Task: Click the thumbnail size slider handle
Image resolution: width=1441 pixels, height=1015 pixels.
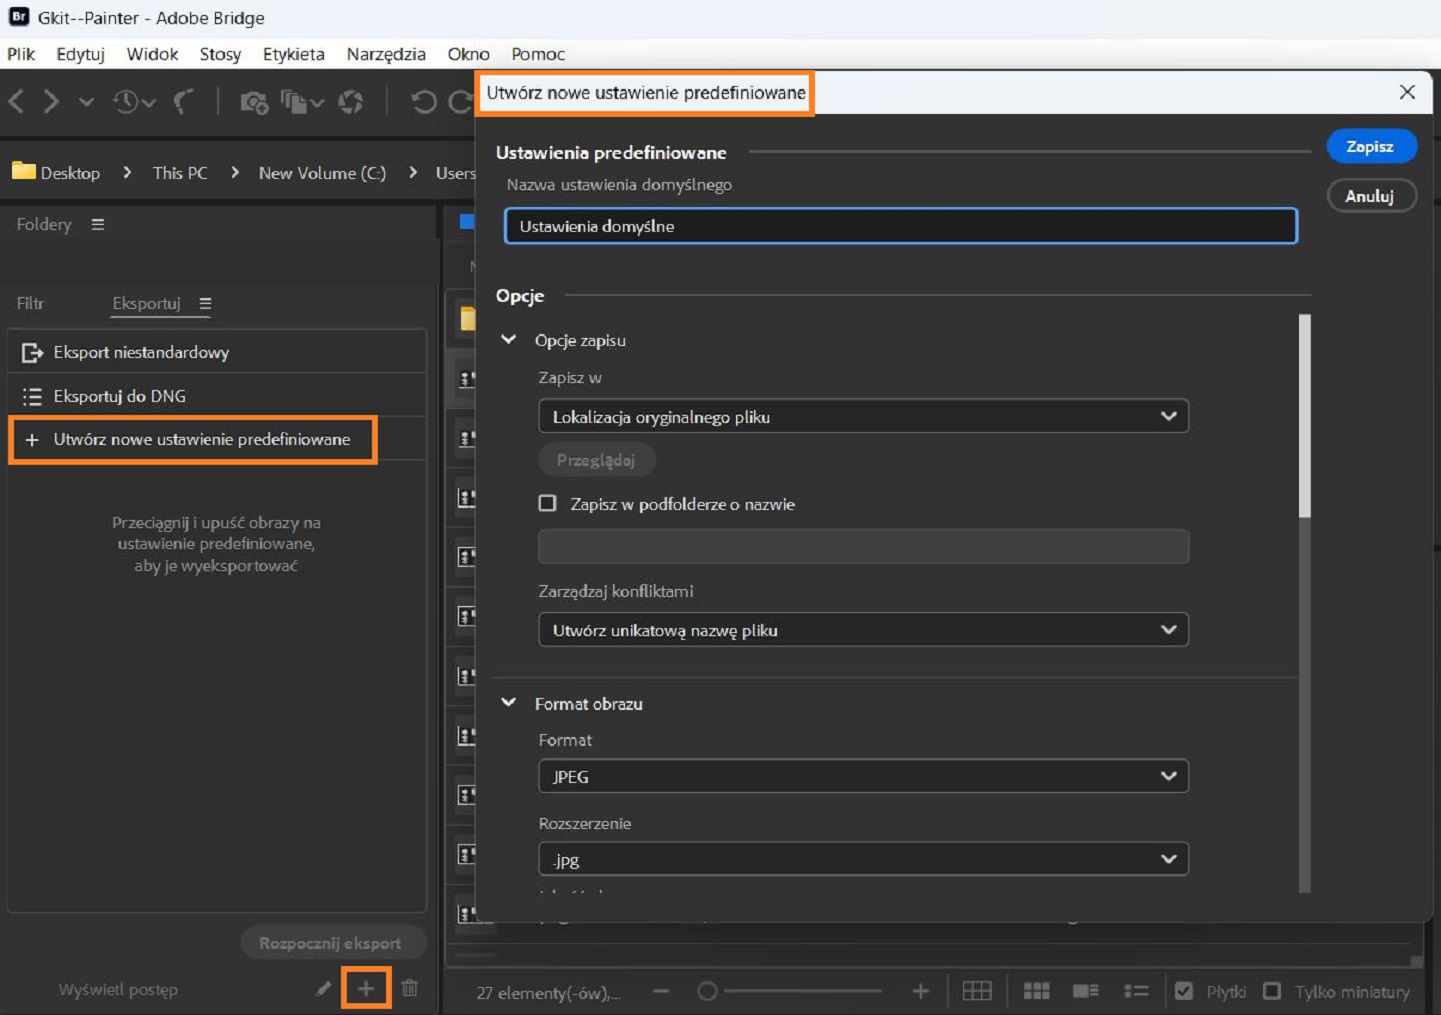Action: point(707,991)
